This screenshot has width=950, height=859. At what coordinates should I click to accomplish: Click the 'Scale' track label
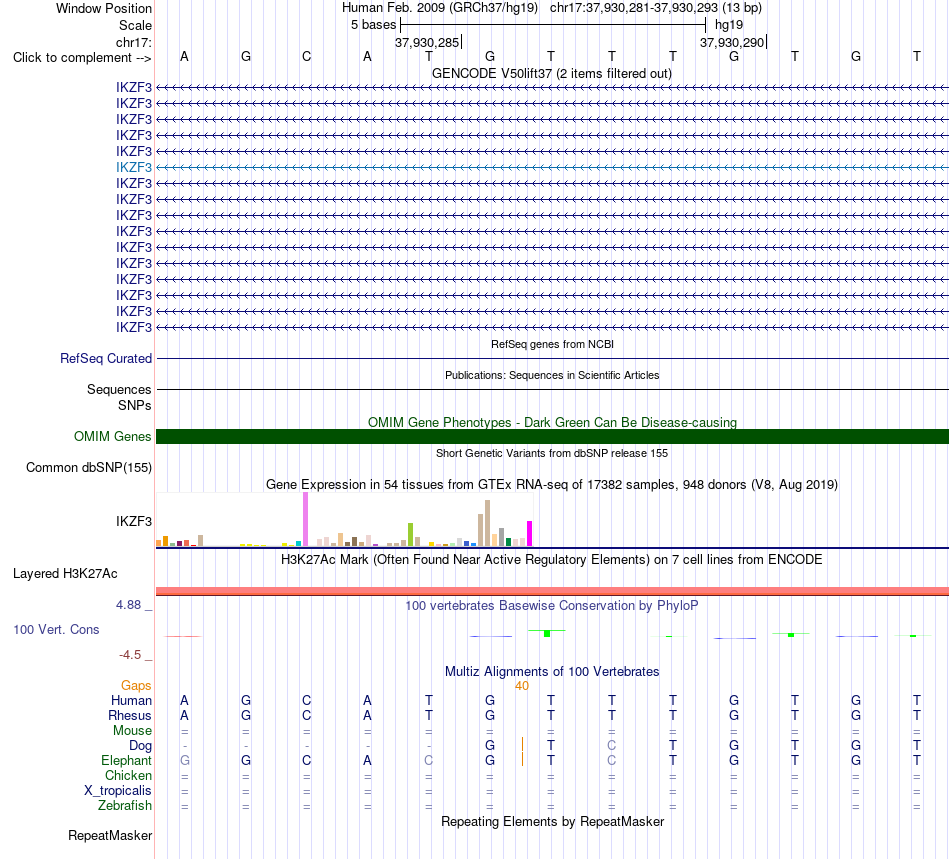click(135, 25)
